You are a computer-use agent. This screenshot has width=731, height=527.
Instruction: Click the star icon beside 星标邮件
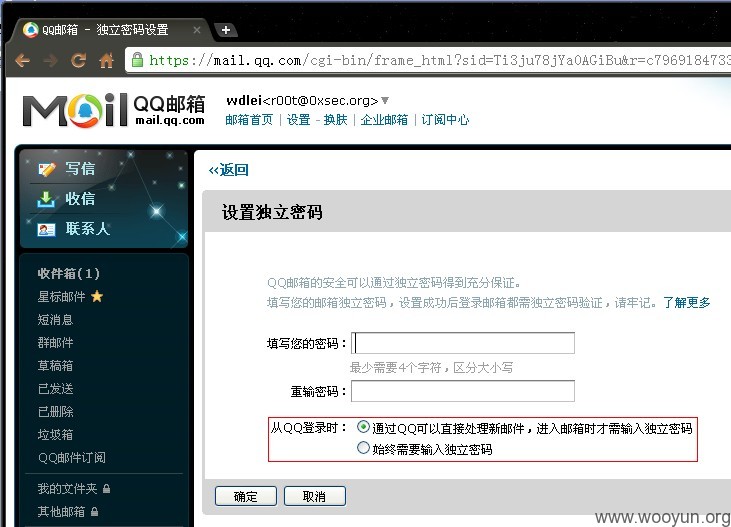[97, 296]
